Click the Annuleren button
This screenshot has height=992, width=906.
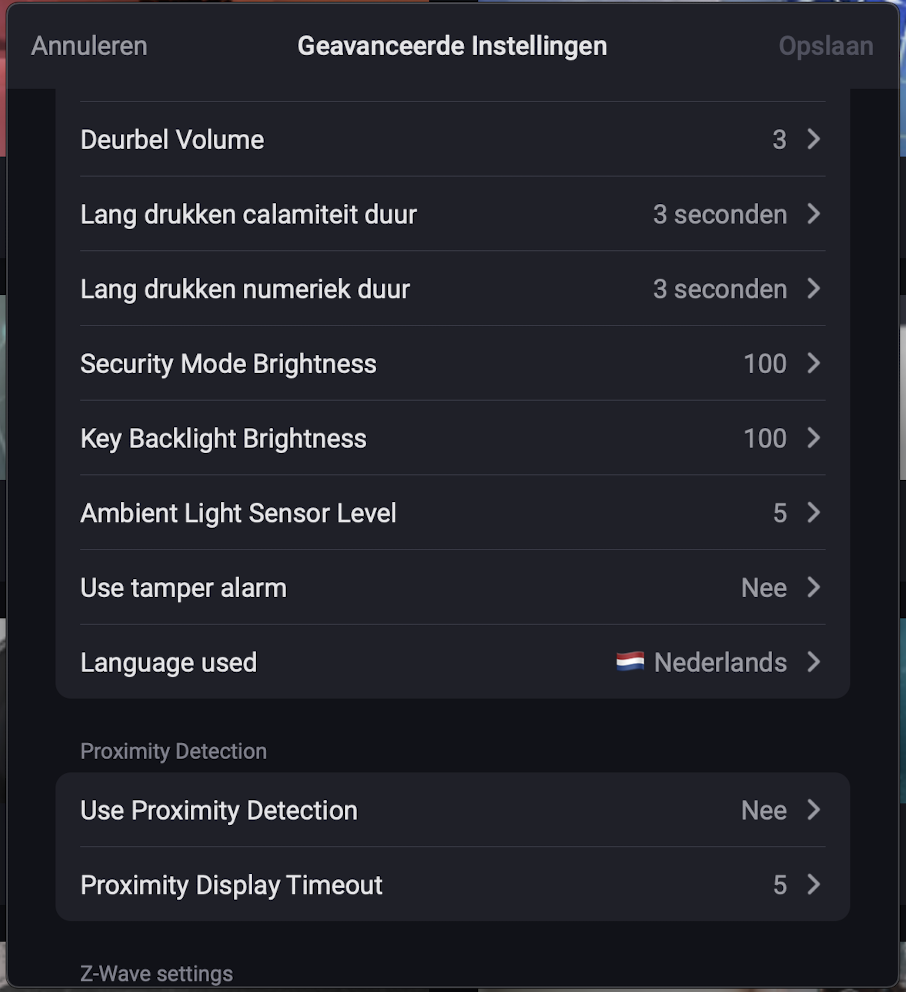89,46
